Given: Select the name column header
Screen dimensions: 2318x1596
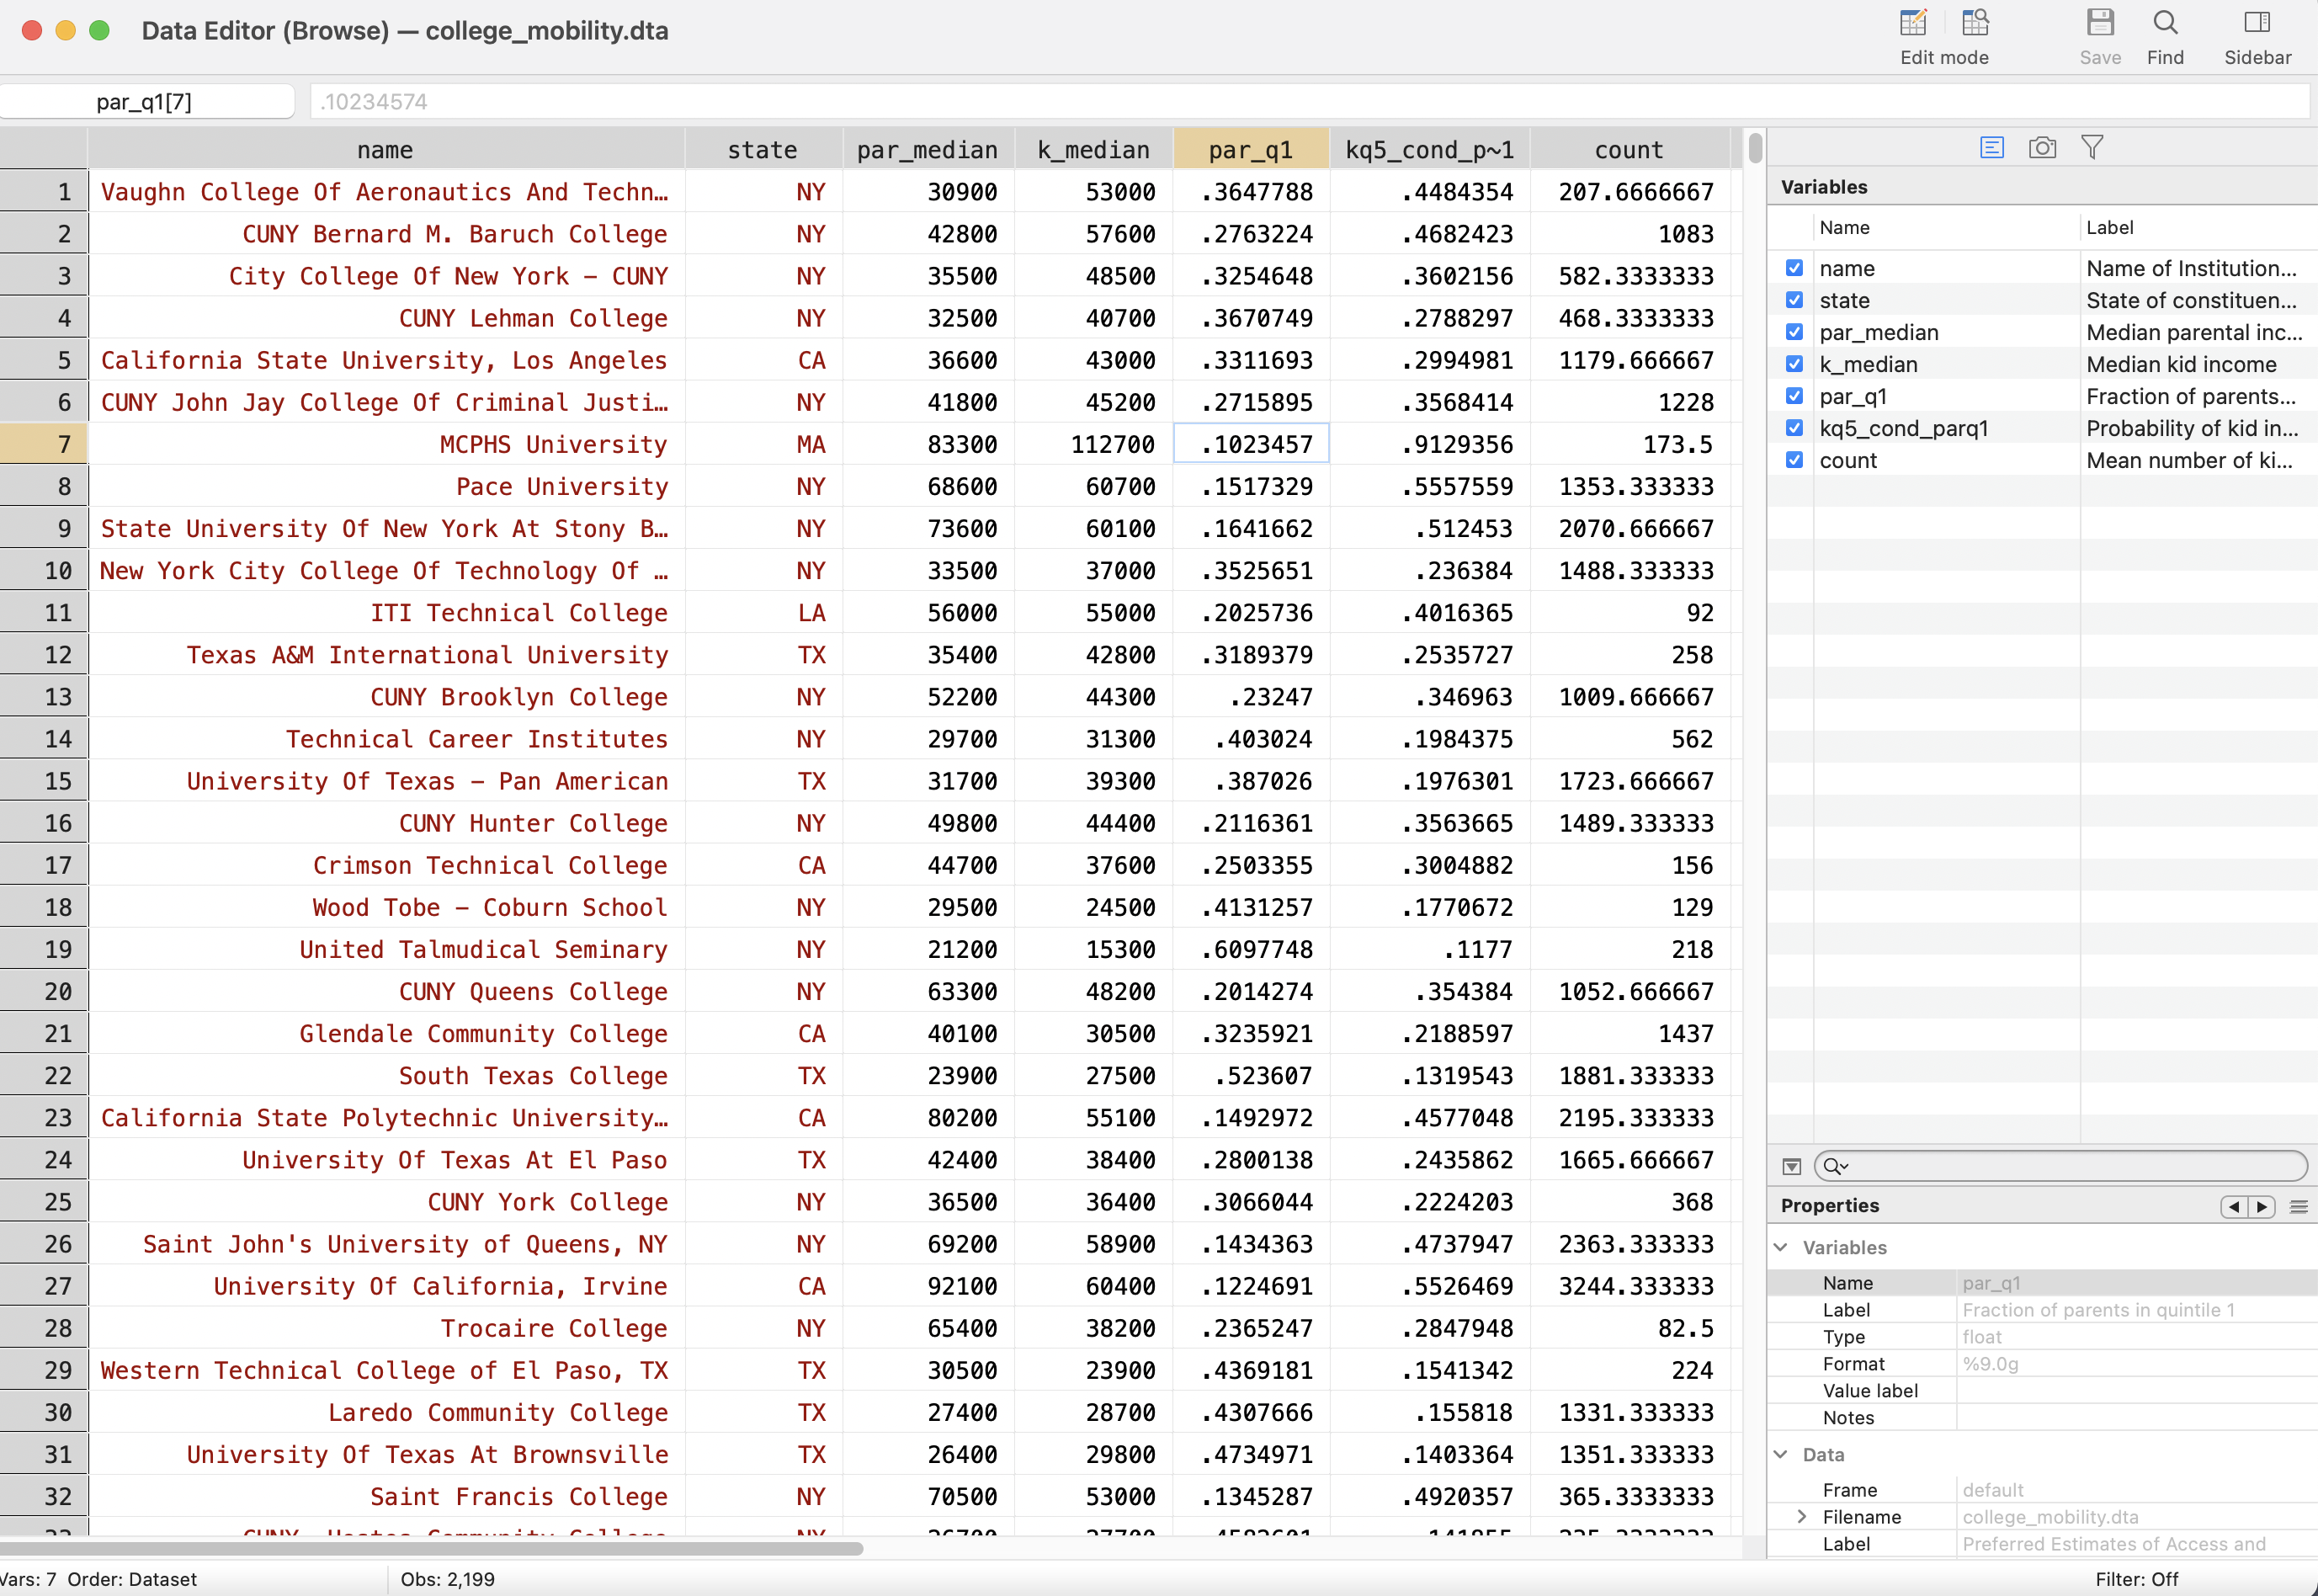Looking at the screenshot, I should click(386, 149).
